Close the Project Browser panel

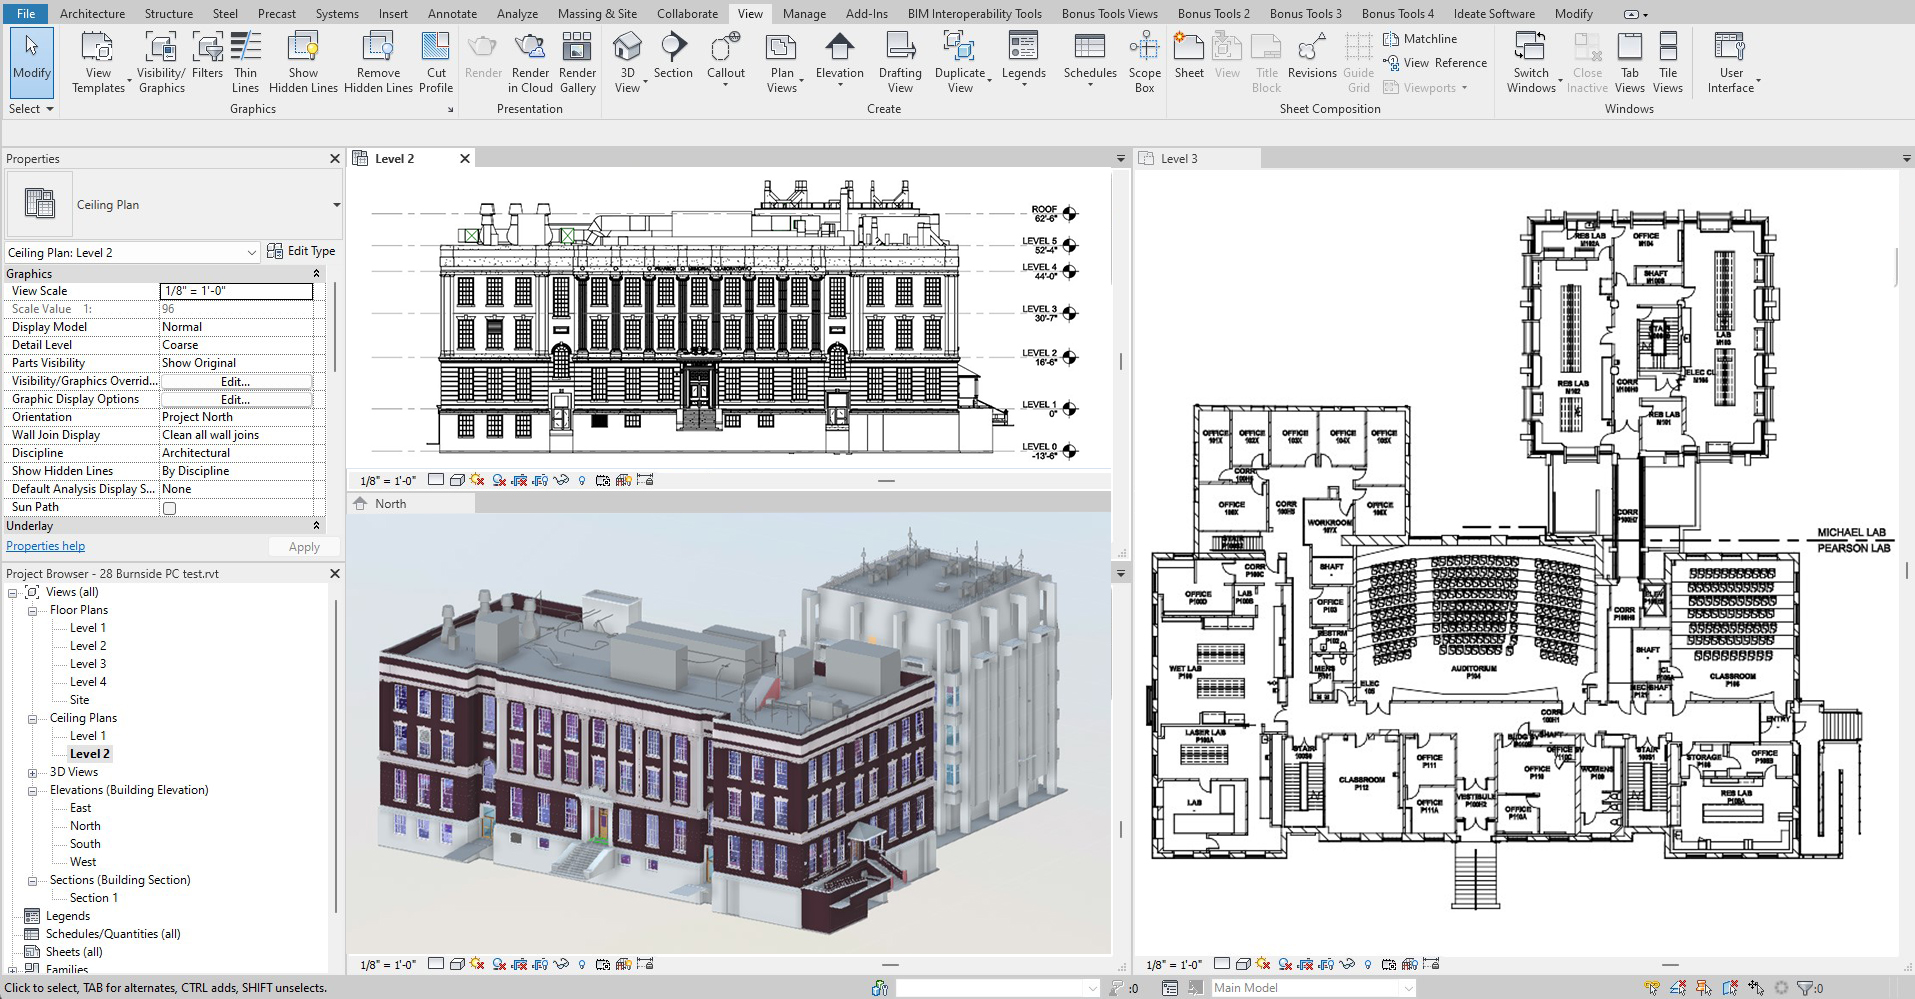(335, 574)
